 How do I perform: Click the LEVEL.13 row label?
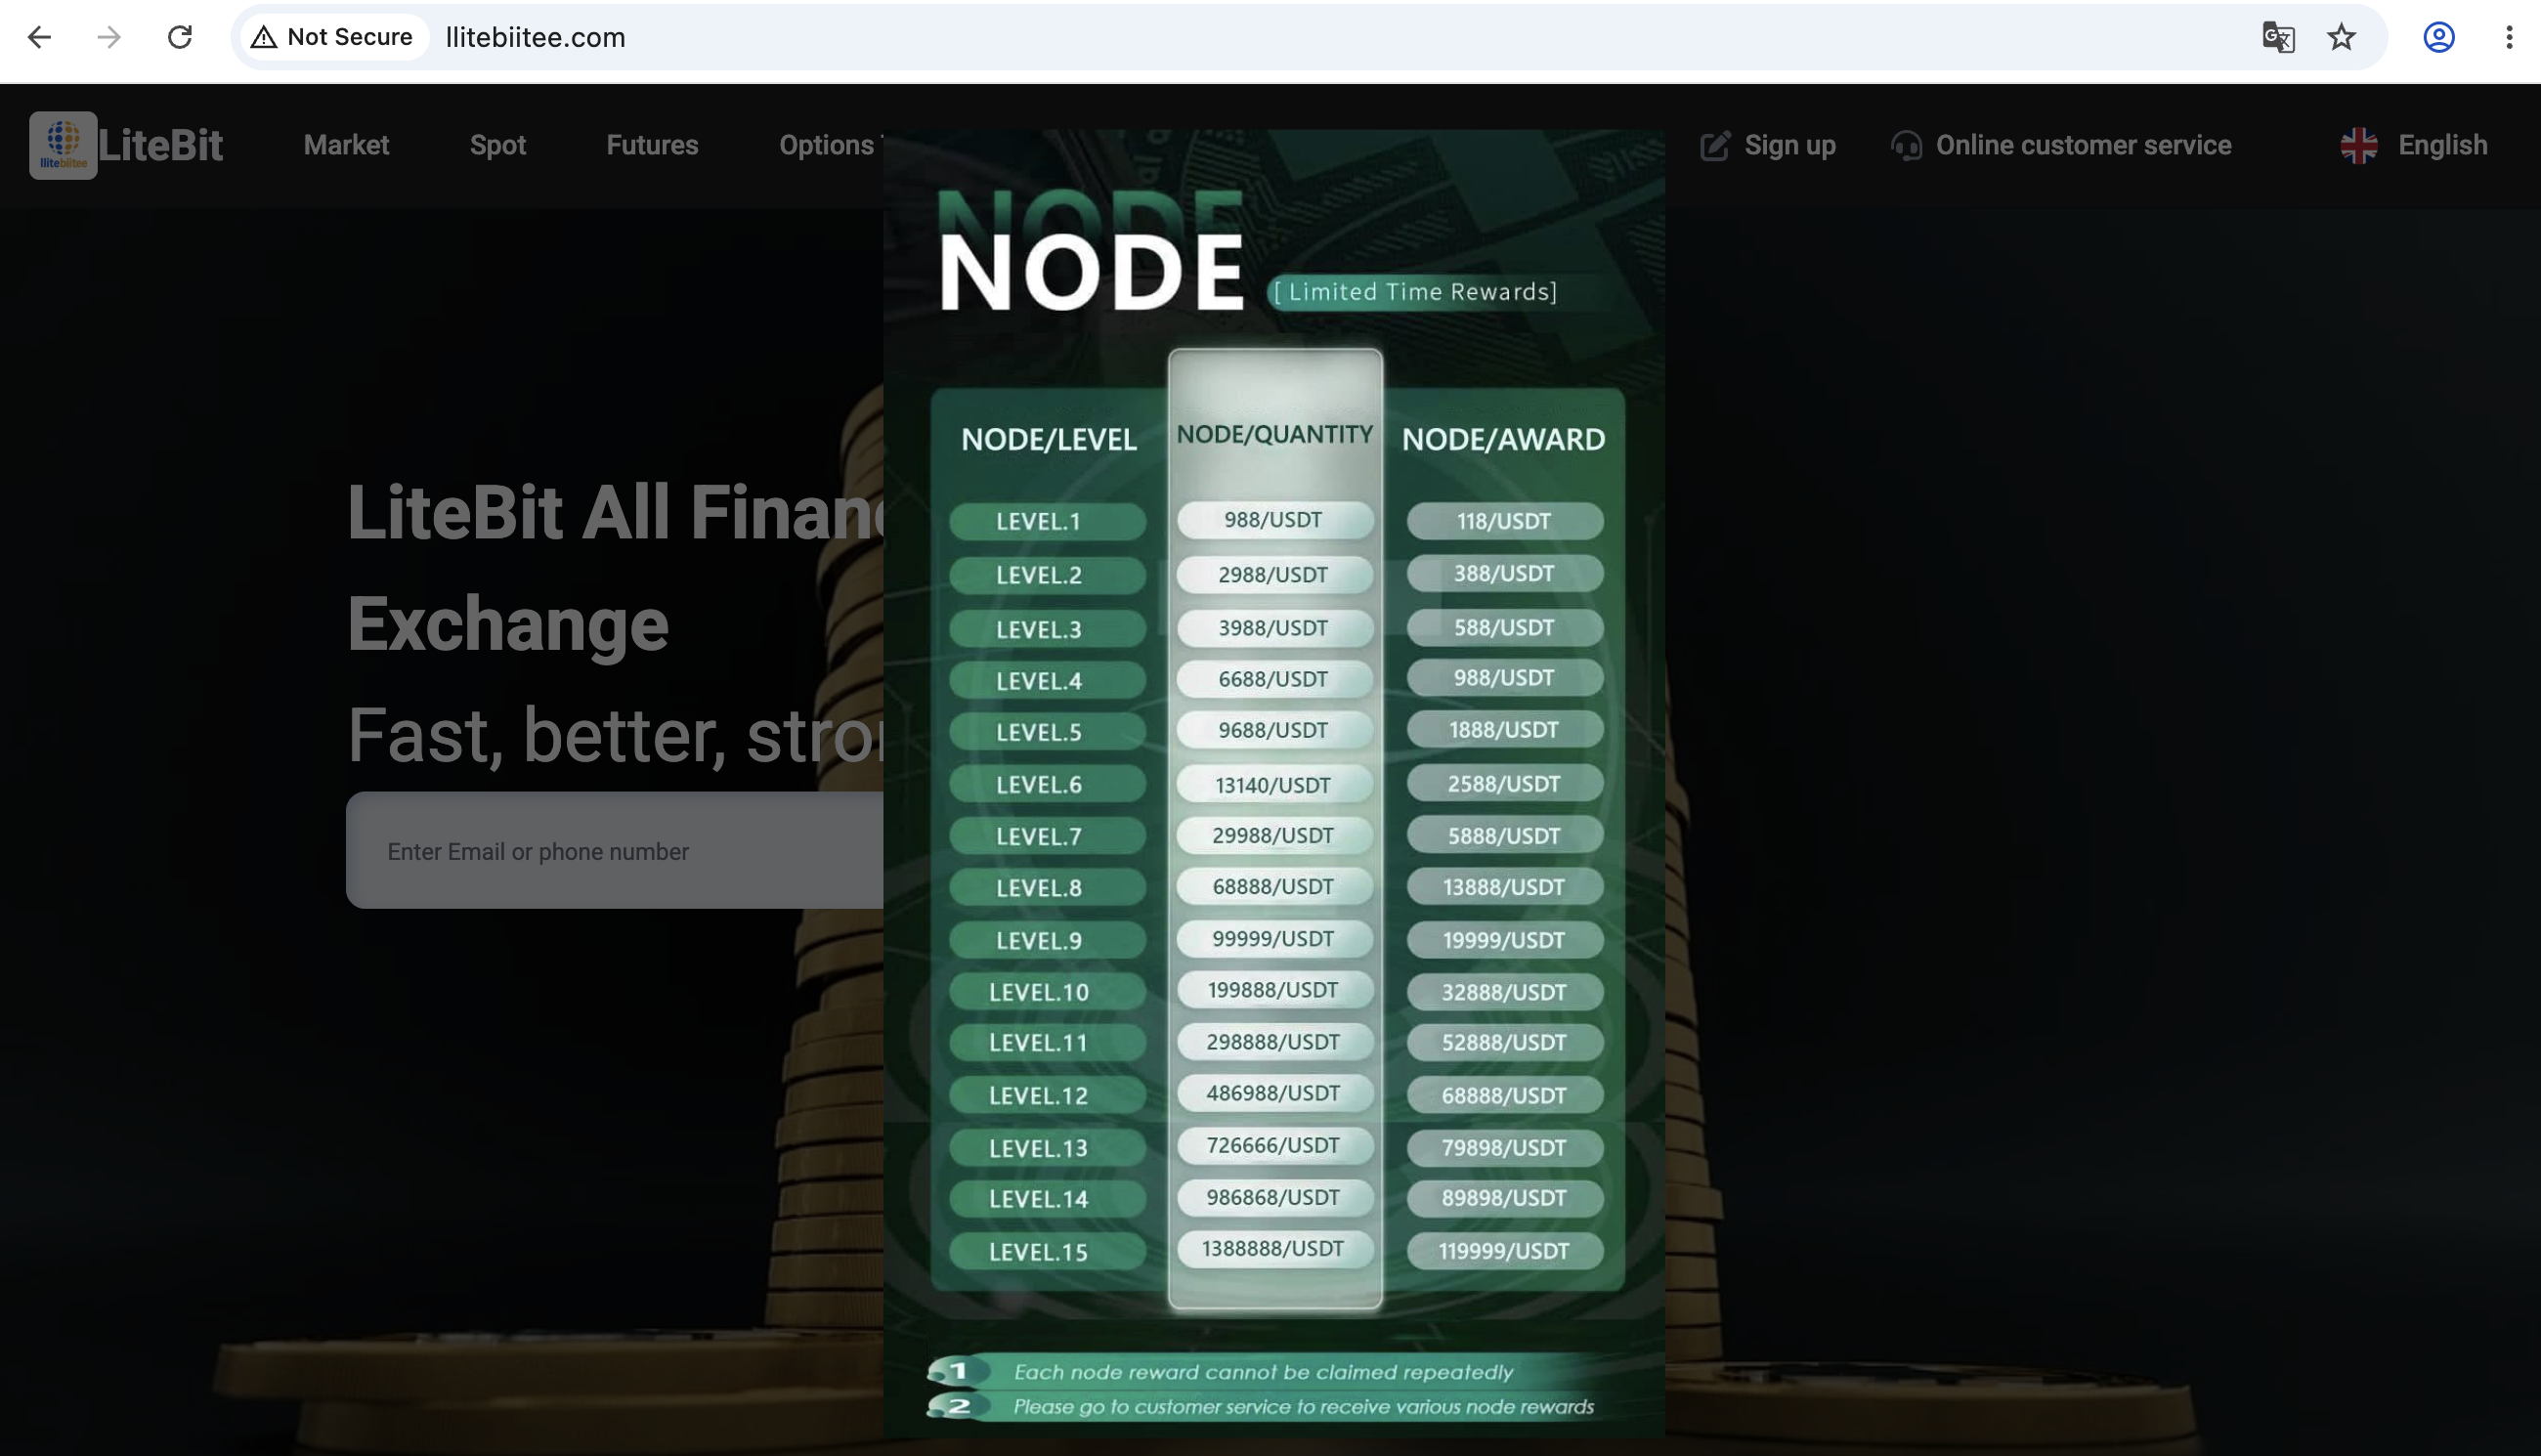(1047, 1148)
